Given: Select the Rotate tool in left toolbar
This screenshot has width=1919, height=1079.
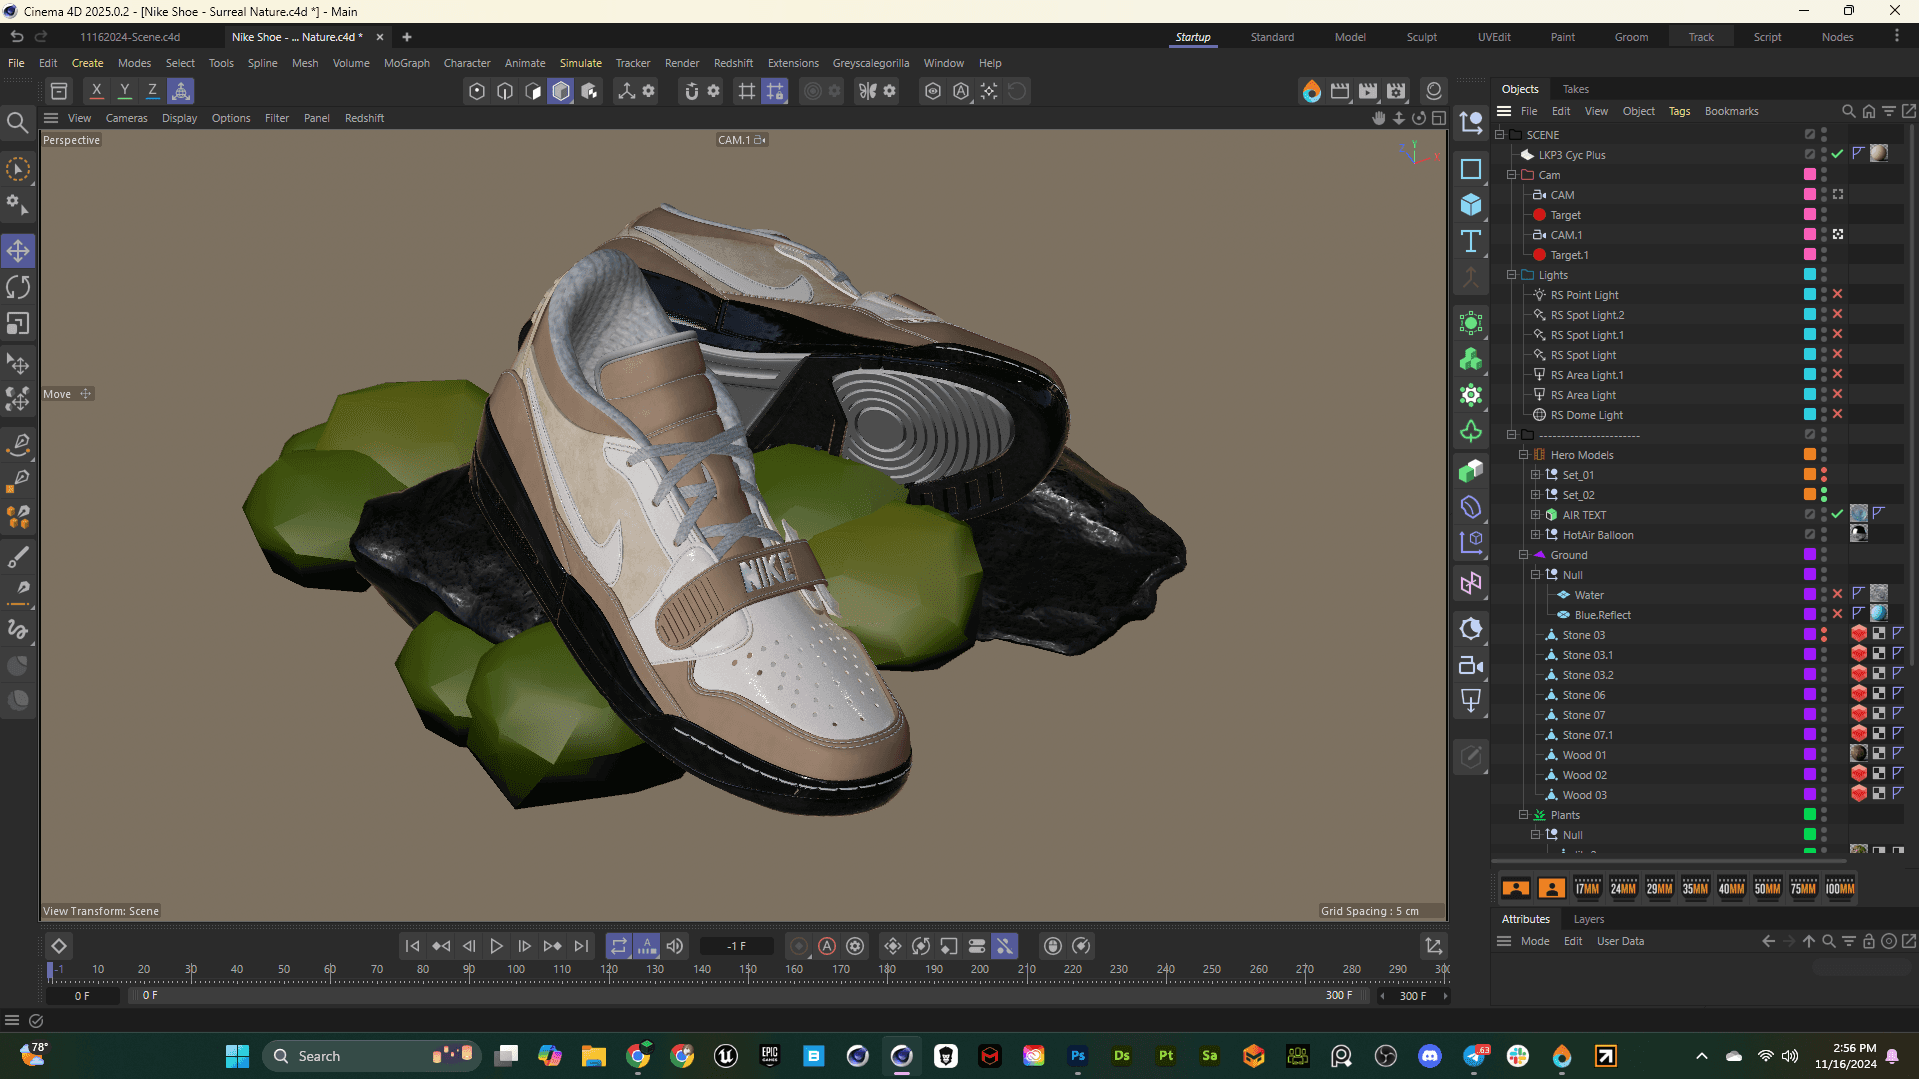Looking at the screenshot, I should click(x=18, y=288).
